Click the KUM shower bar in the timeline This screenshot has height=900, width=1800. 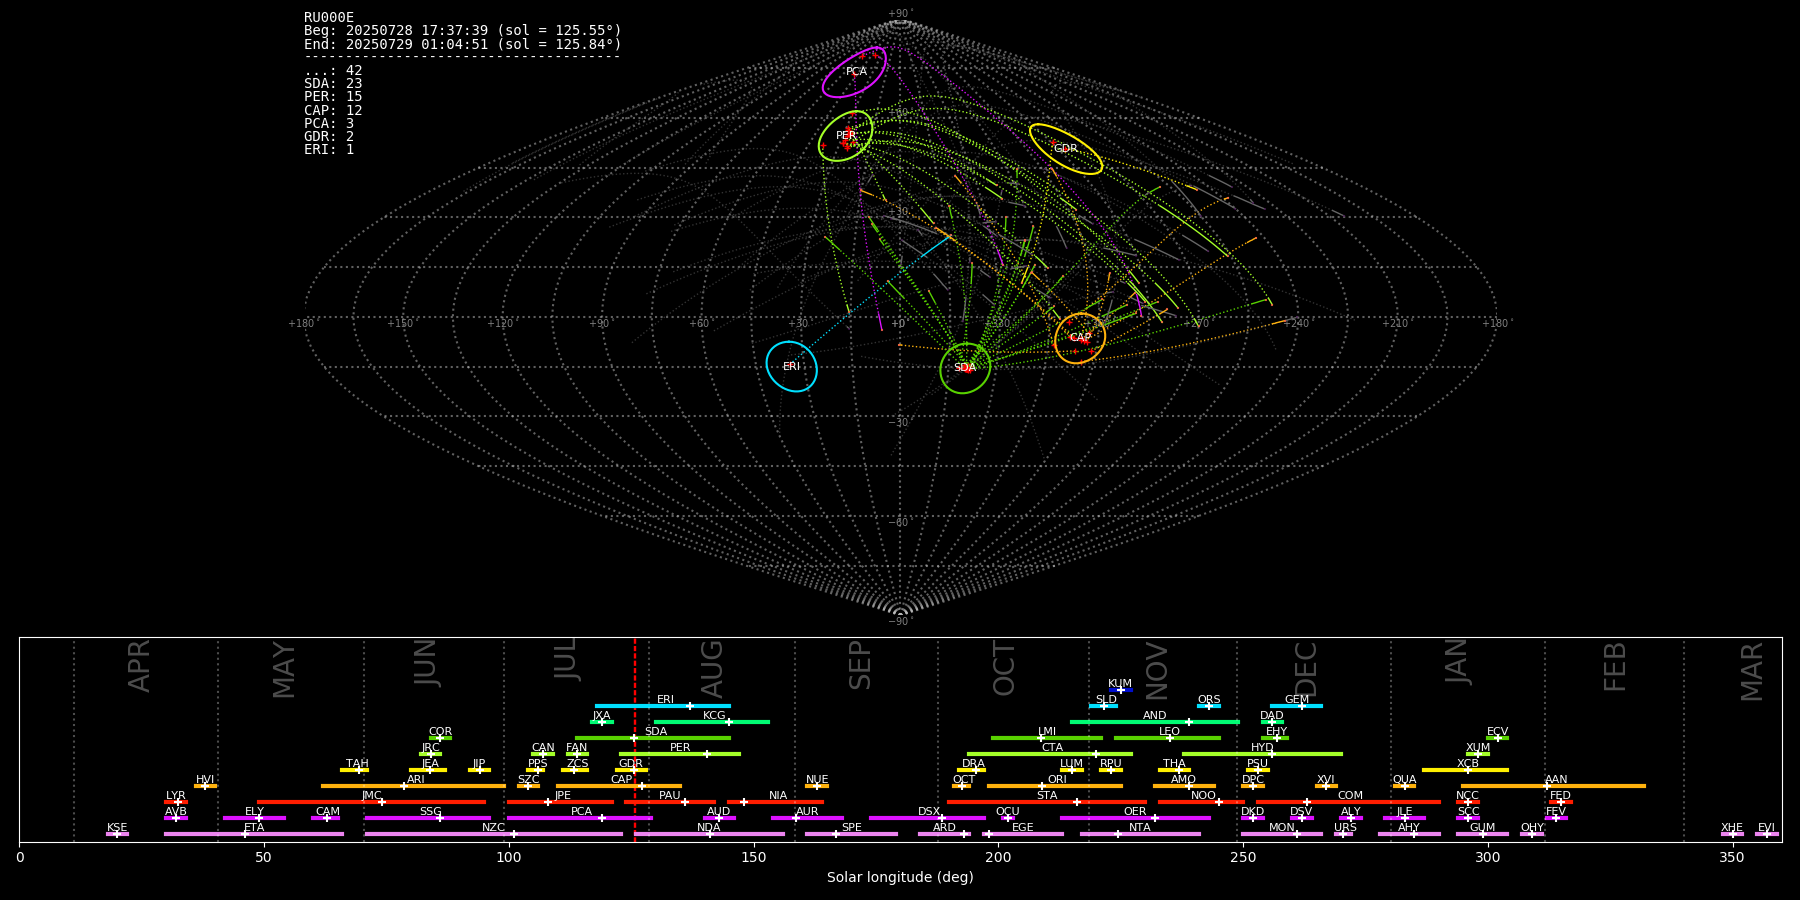point(1120,690)
